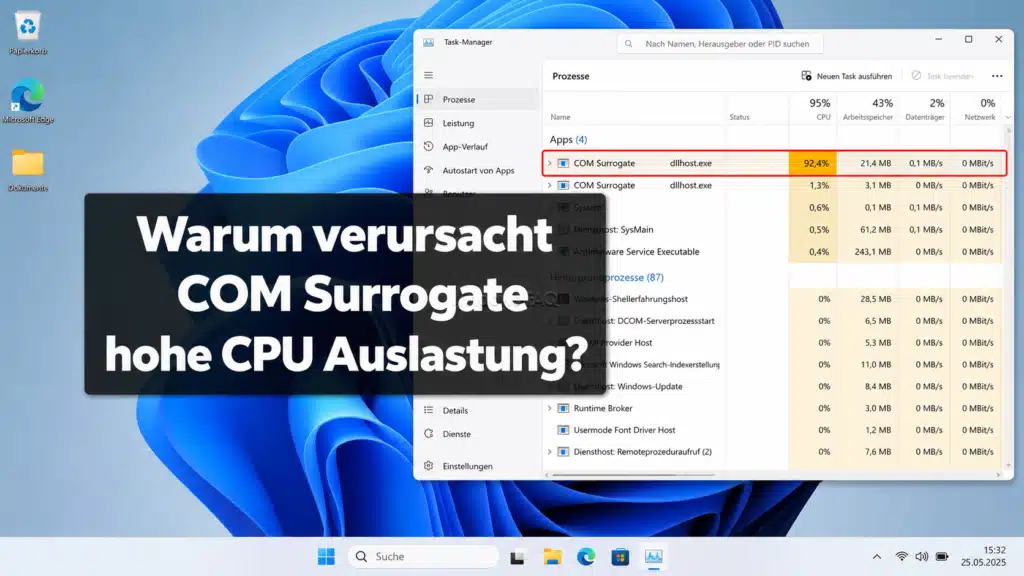
Task: Select the Windows Search-Indexerstellung row
Action: tap(774, 364)
